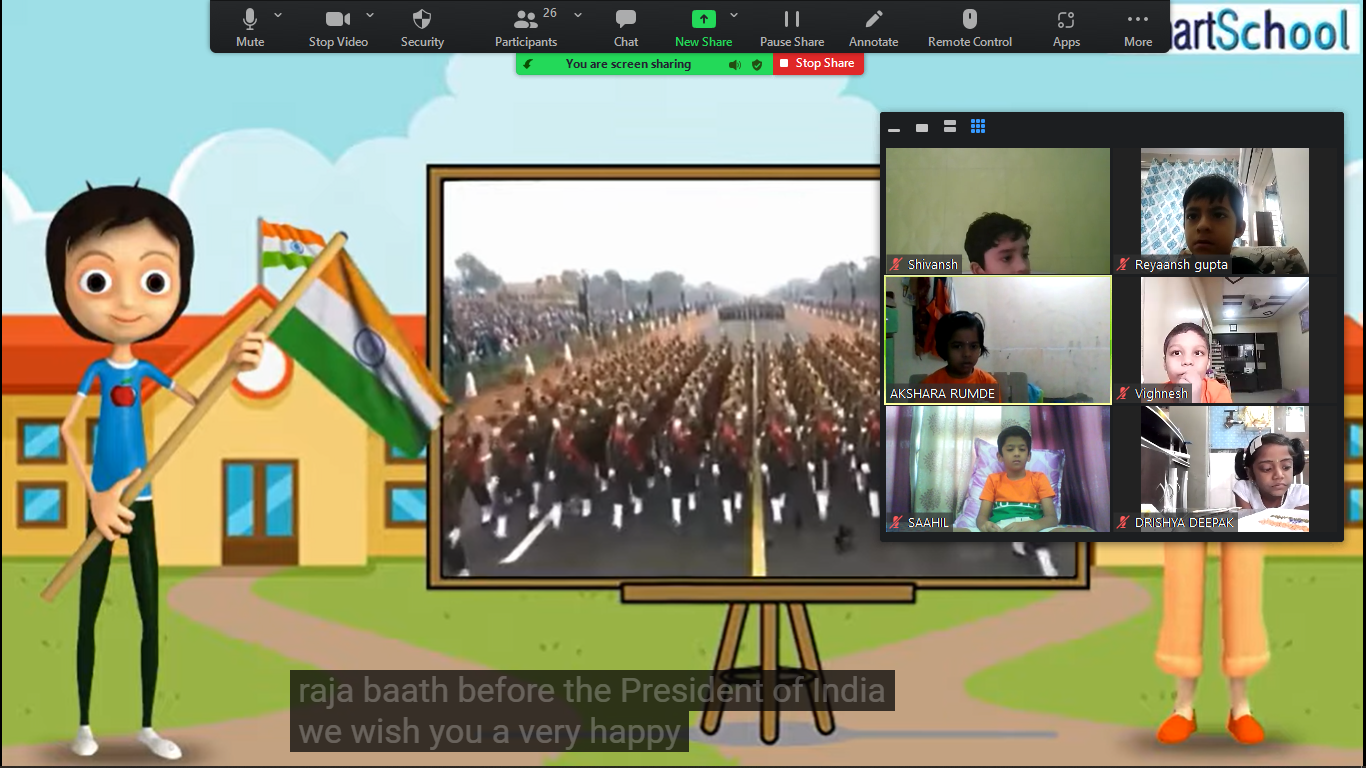
Task: Click the parade video on the easel board
Action: click(661, 378)
